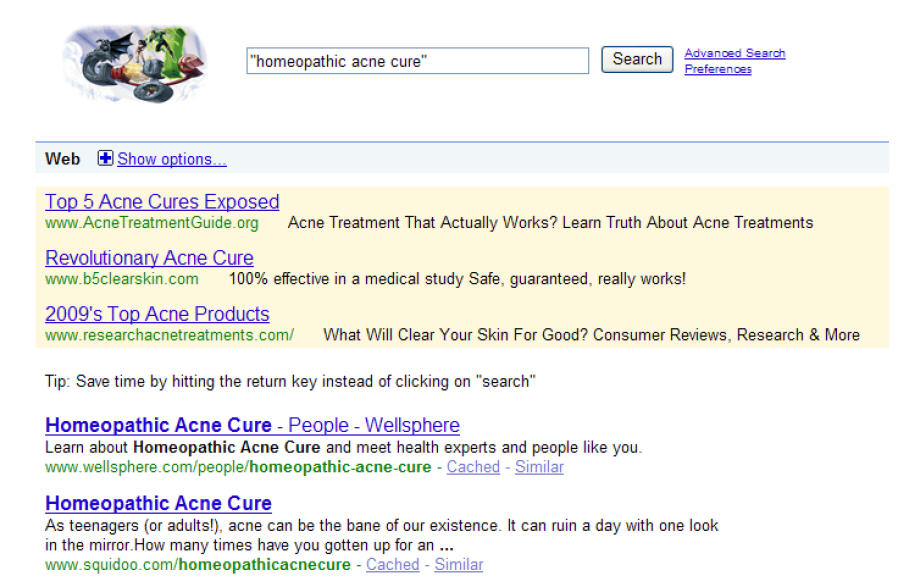The height and width of the screenshot is (581, 905).
Task: Click the 'Learn about Homeopathic Acne Cure' snippet
Action: tap(343, 447)
